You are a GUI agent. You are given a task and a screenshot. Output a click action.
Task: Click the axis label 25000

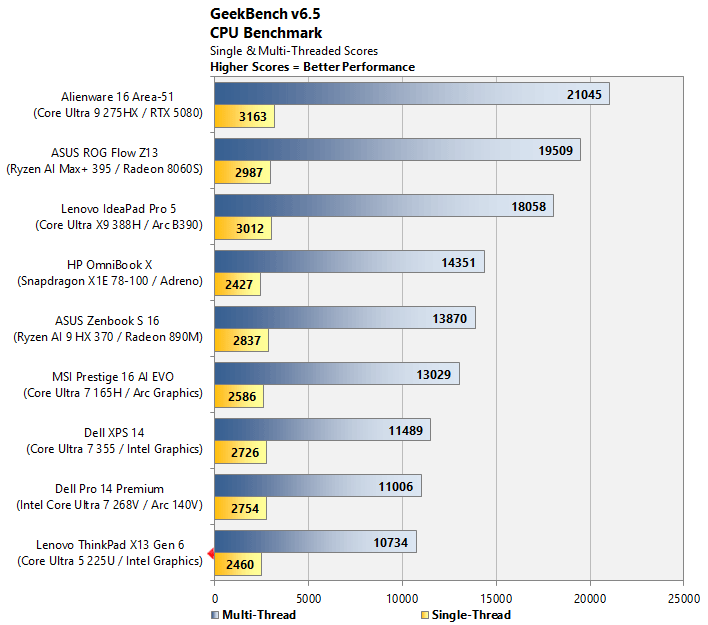(684, 599)
